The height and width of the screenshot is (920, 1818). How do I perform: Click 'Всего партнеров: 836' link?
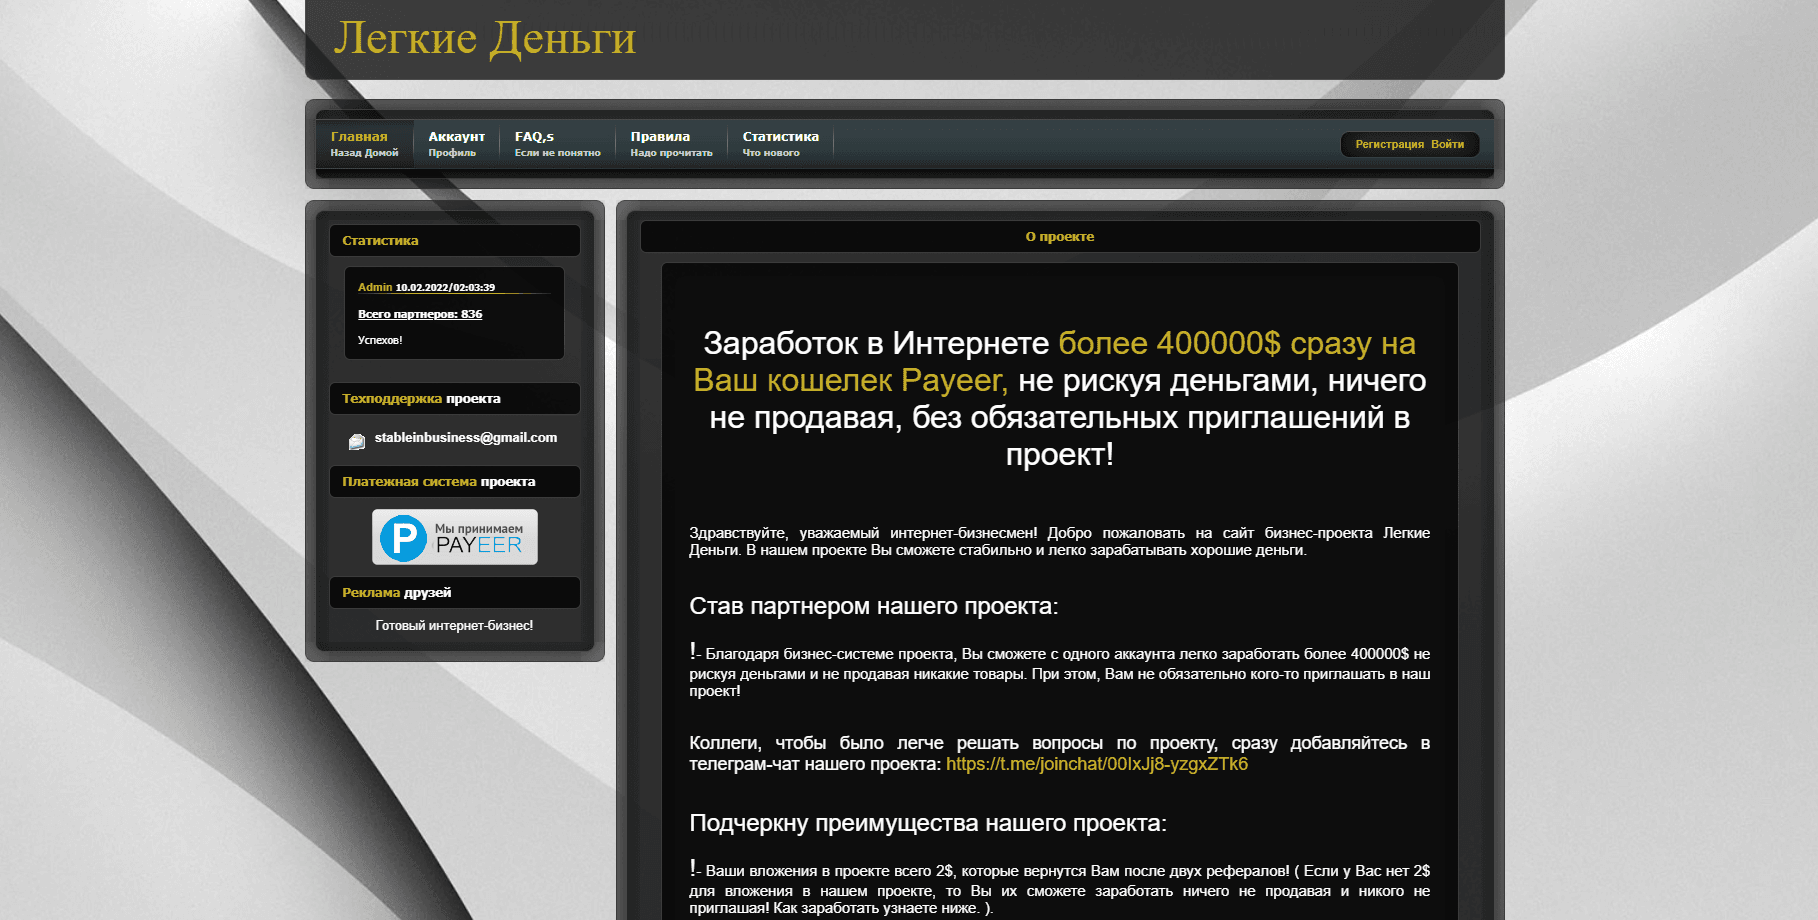pyautogui.click(x=421, y=313)
